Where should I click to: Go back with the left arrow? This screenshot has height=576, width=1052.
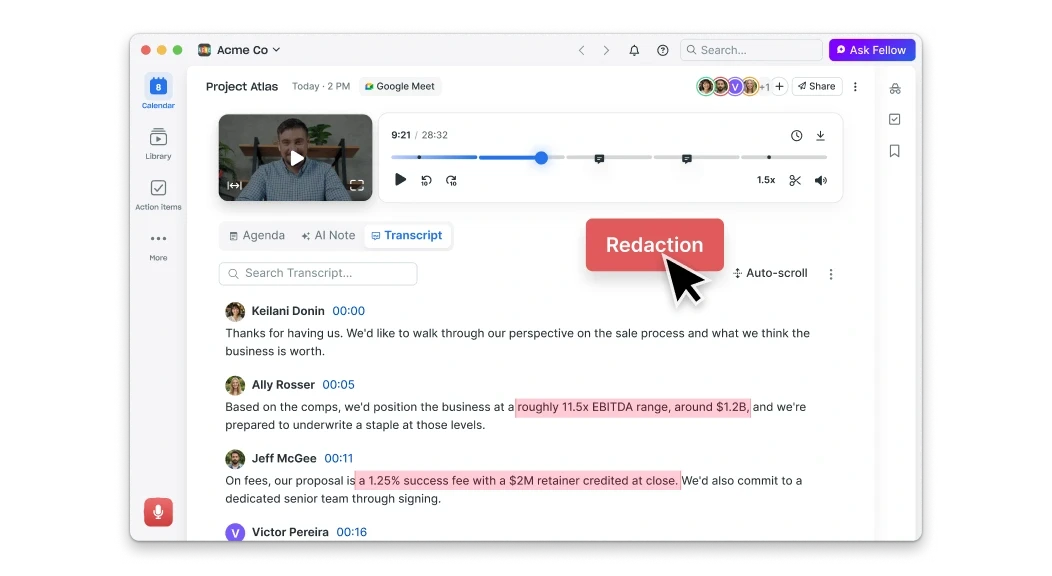tap(582, 50)
